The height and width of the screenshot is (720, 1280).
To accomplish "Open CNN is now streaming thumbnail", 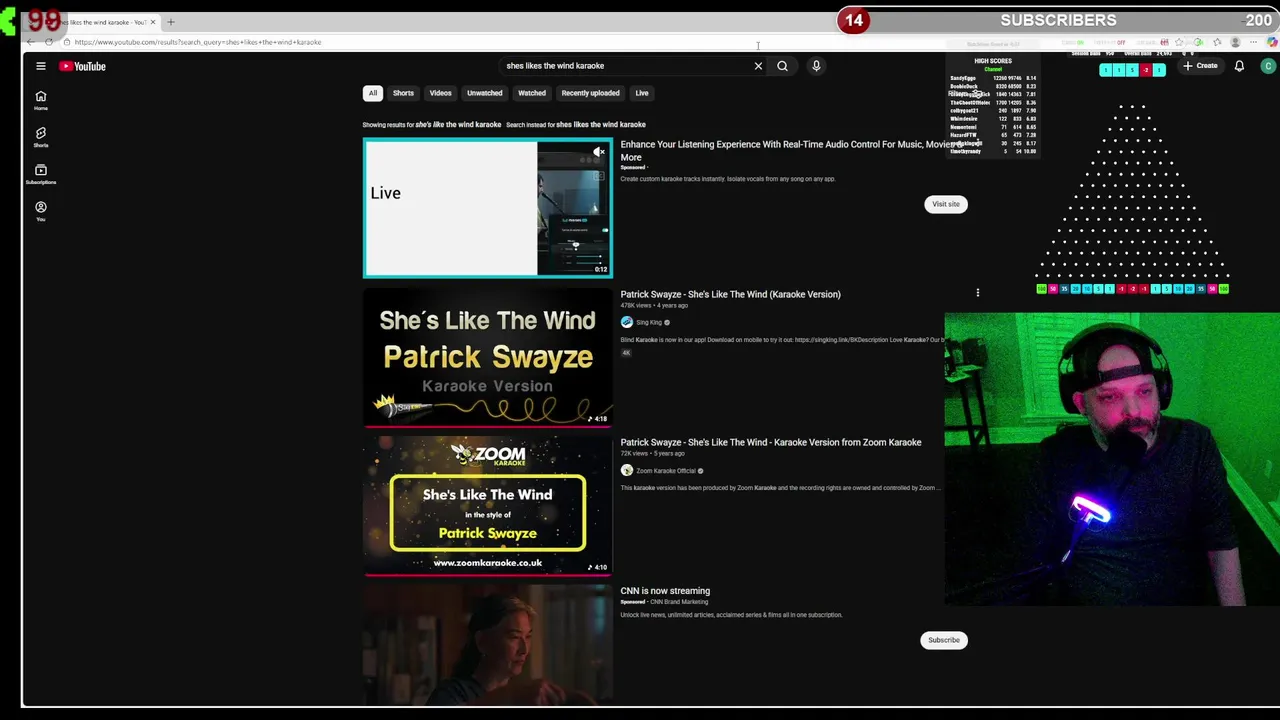I will 488,645.
